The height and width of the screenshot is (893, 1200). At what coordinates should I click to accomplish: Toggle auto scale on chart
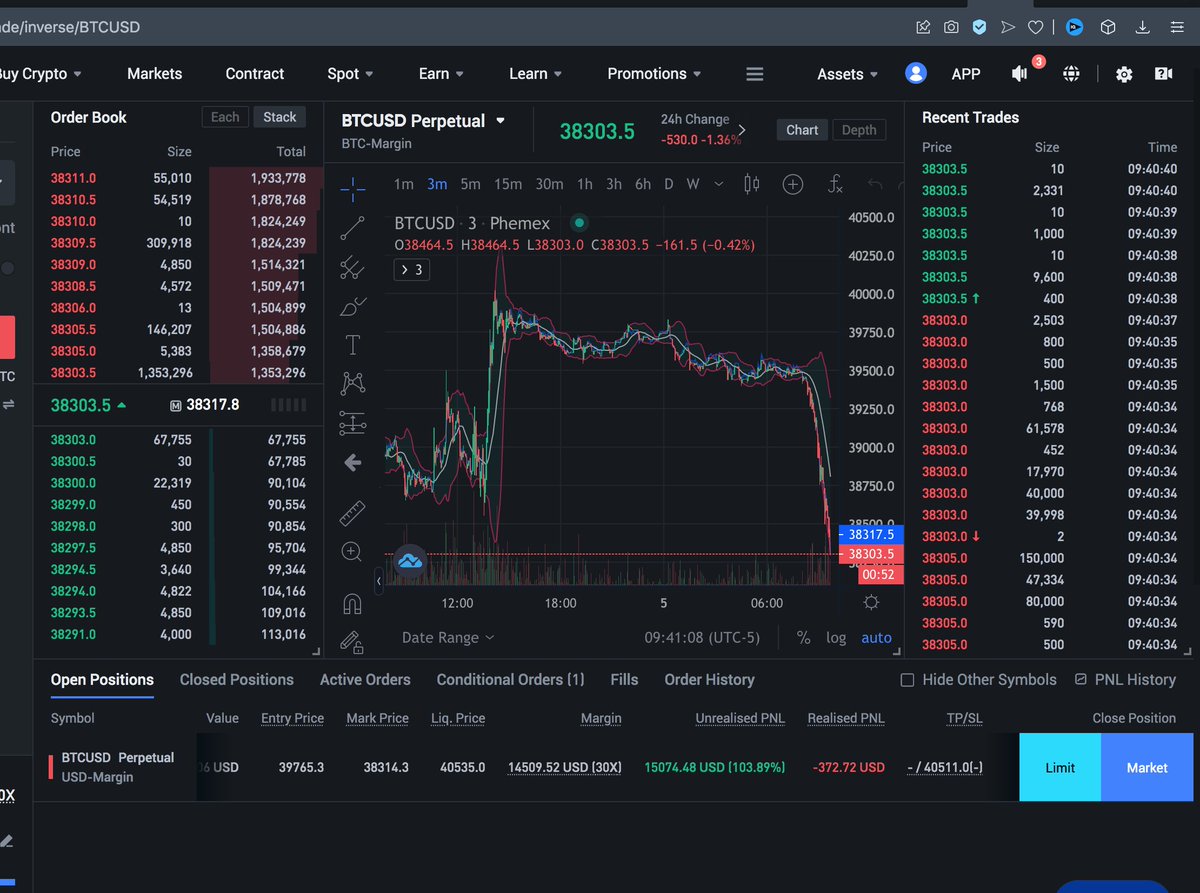click(x=876, y=638)
